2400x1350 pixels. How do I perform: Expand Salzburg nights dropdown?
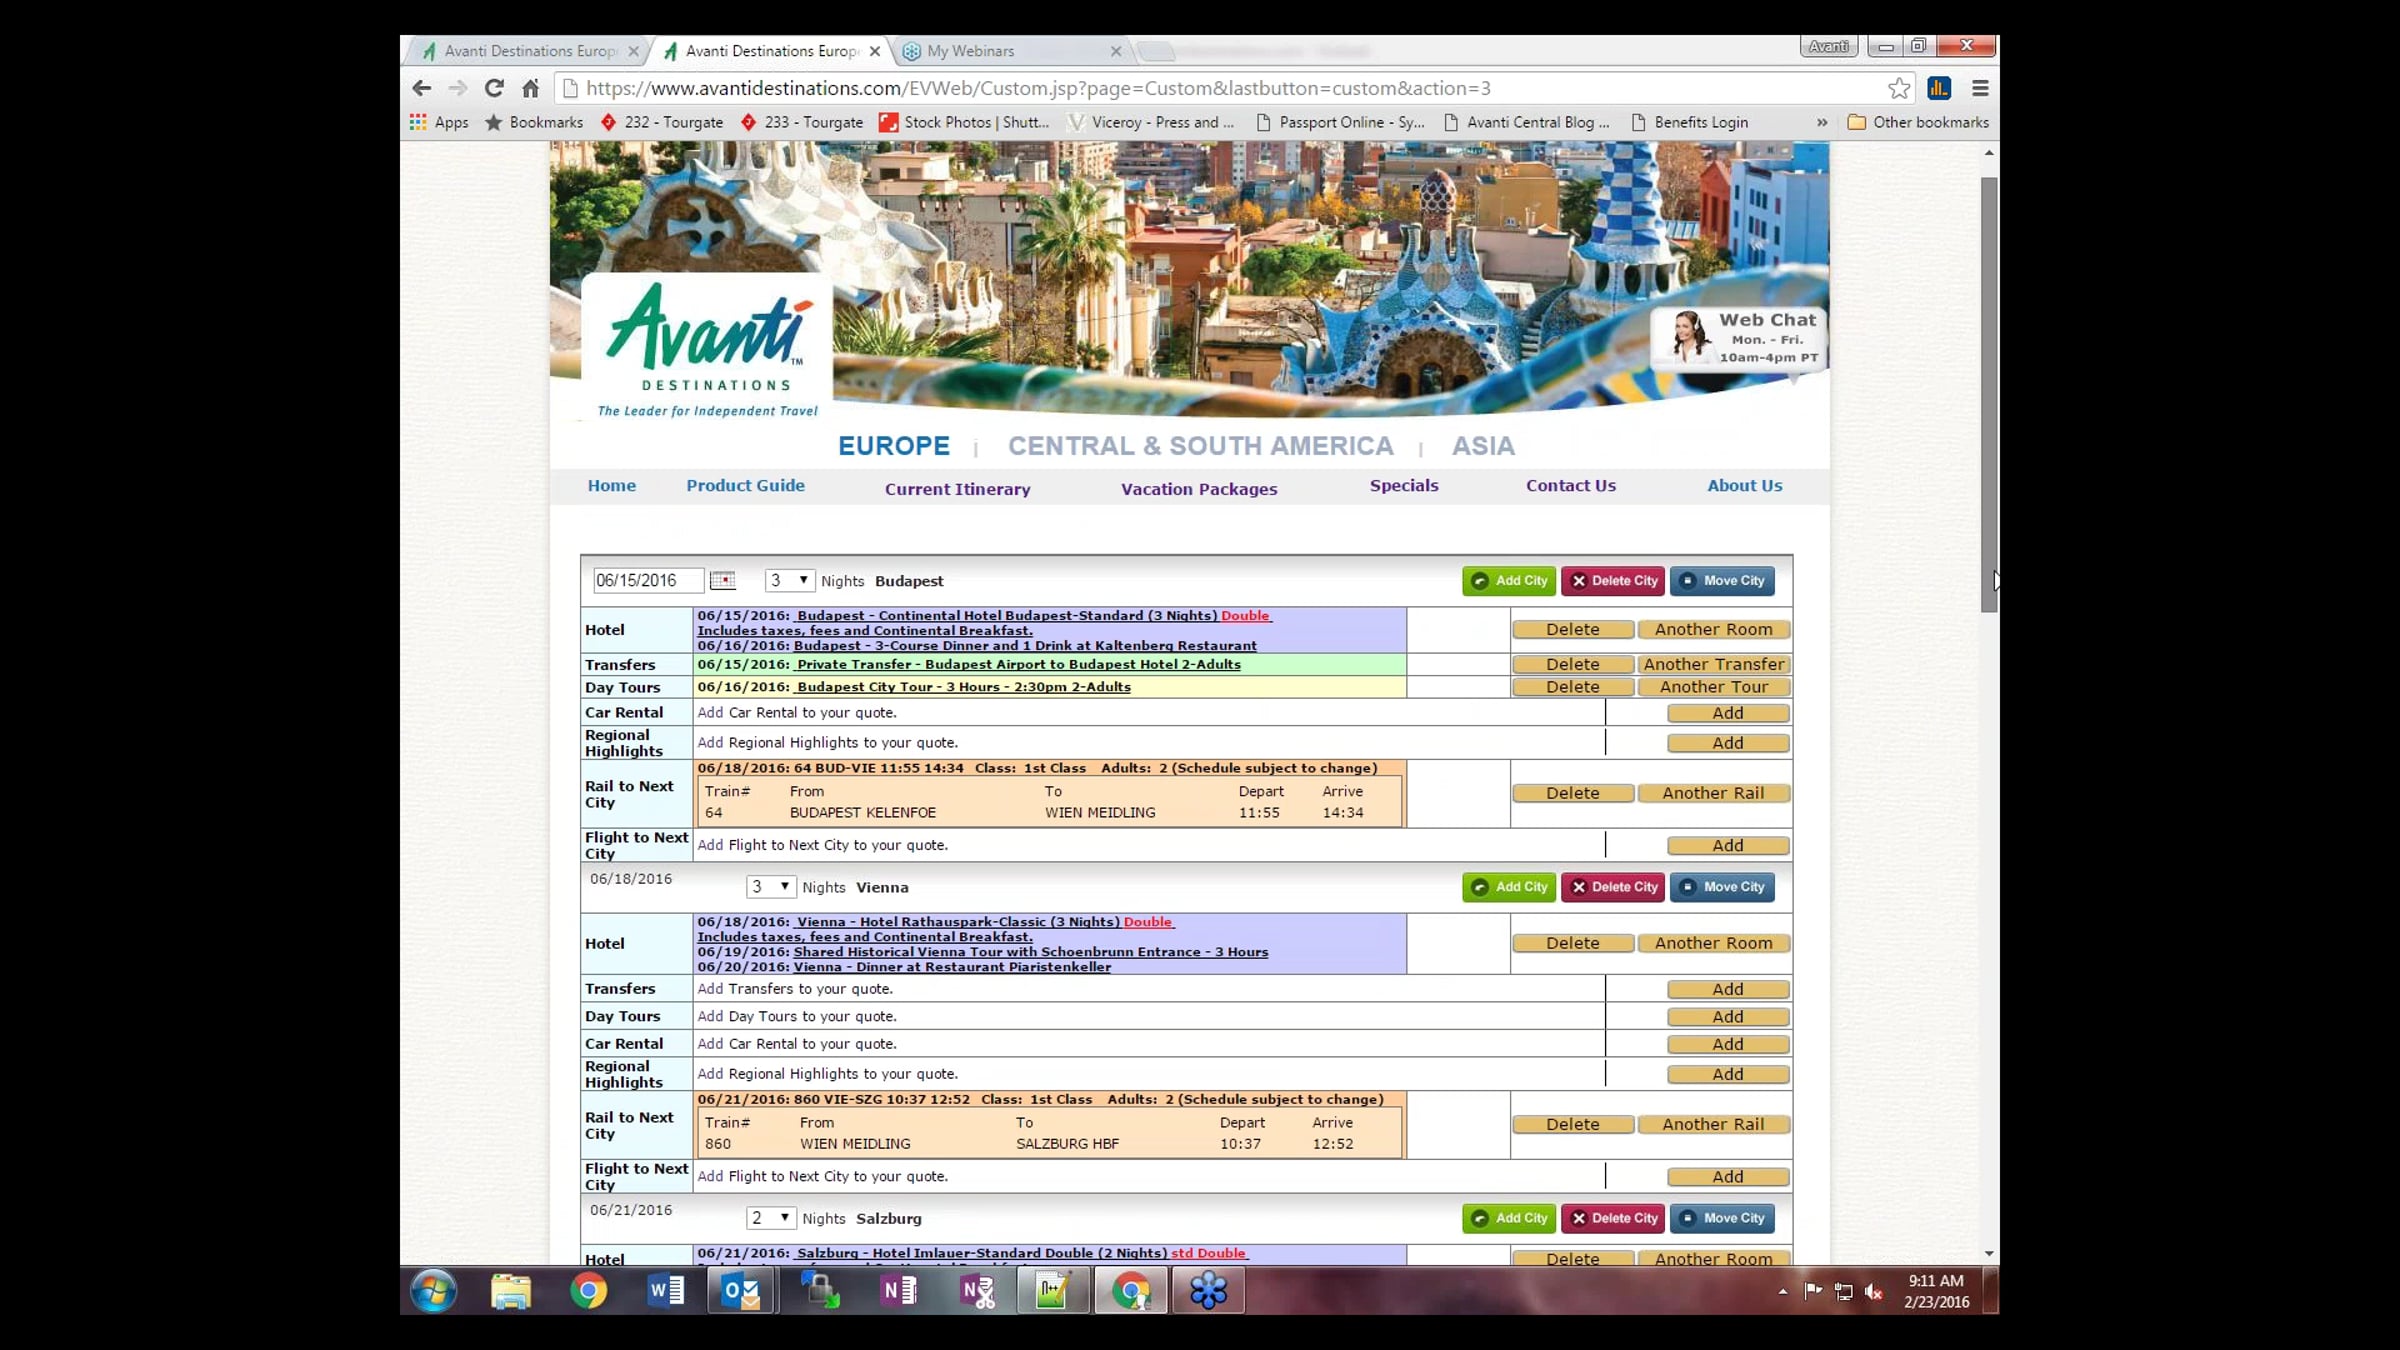pyautogui.click(x=771, y=1218)
